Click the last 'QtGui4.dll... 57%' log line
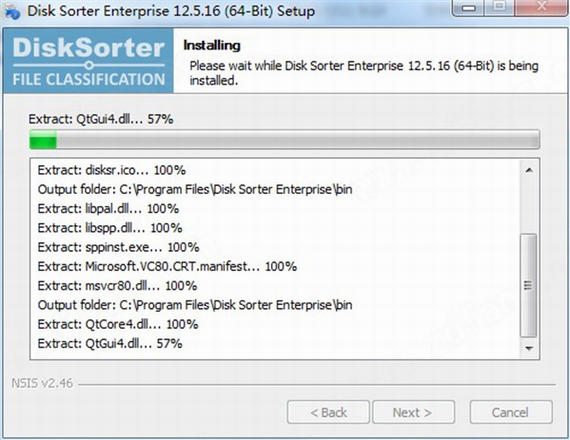570x440 pixels. [110, 344]
